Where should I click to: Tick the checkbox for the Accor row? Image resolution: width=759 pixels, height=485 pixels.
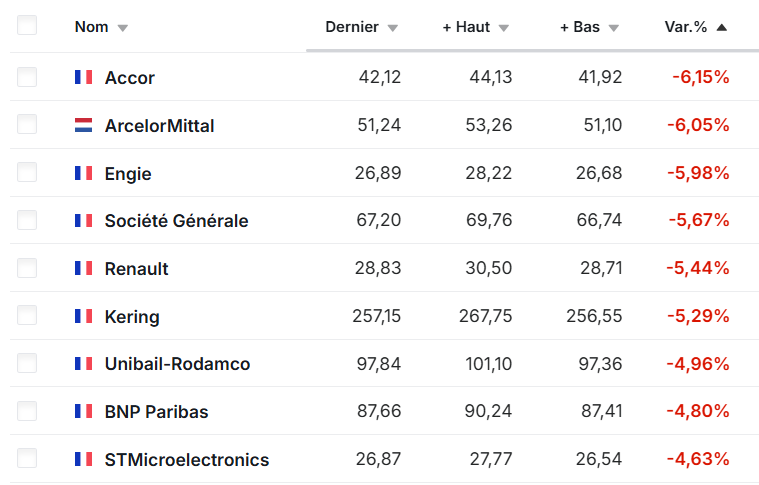pos(27,77)
